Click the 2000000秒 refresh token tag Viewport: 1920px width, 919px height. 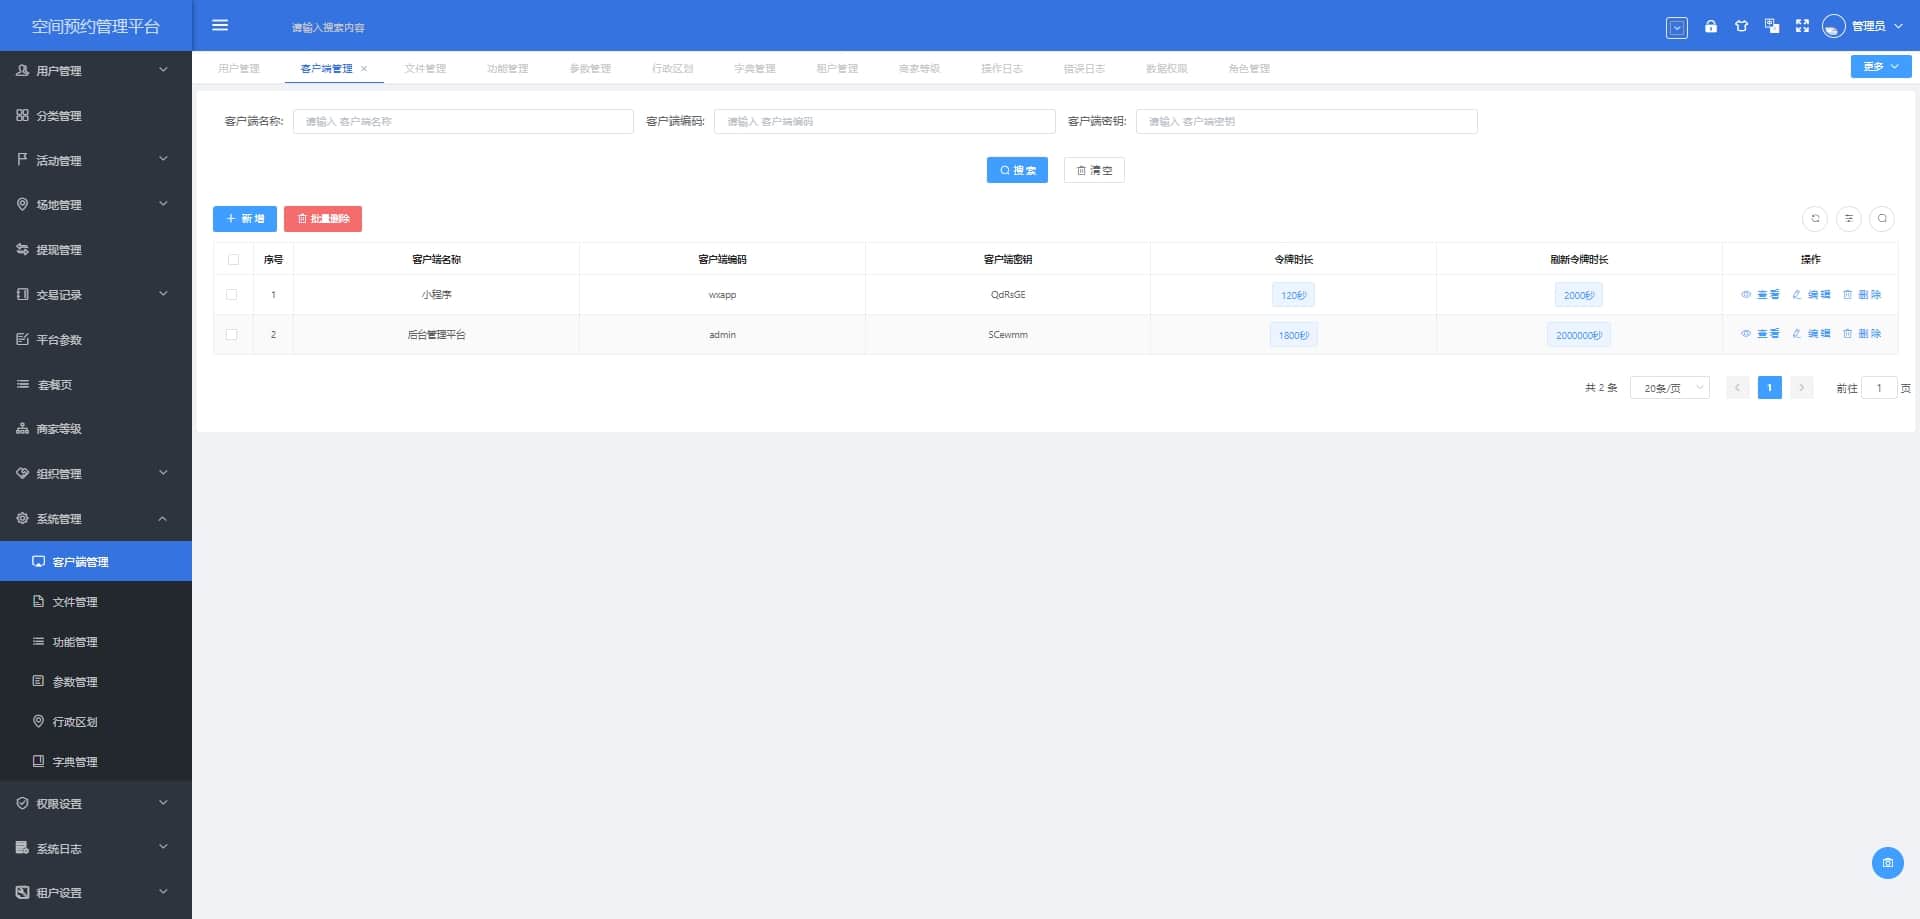click(x=1578, y=335)
